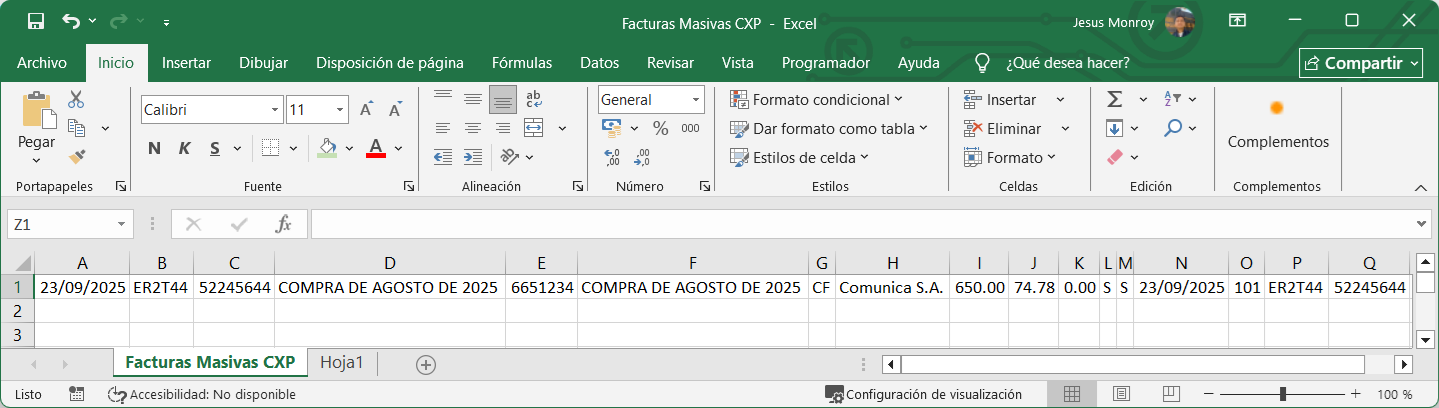
Task: Click the Format Painter brush icon
Action: 76,156
